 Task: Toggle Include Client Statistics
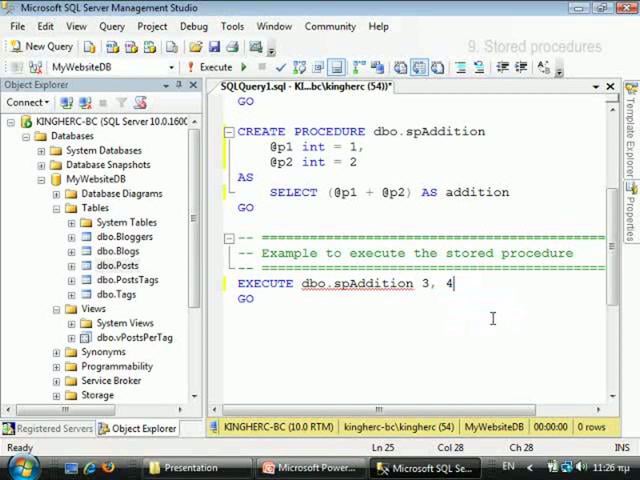[x=378, y=67]
